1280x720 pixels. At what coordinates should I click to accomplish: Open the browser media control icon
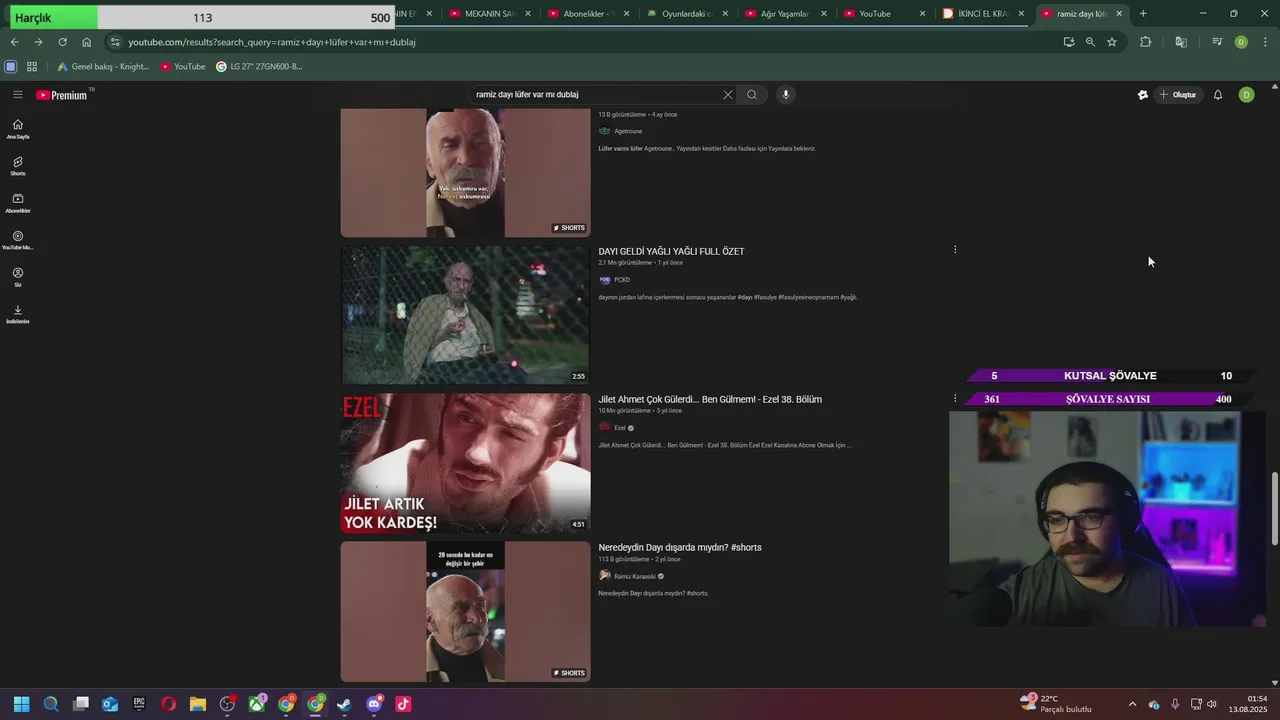click(x=1217, y=42)
